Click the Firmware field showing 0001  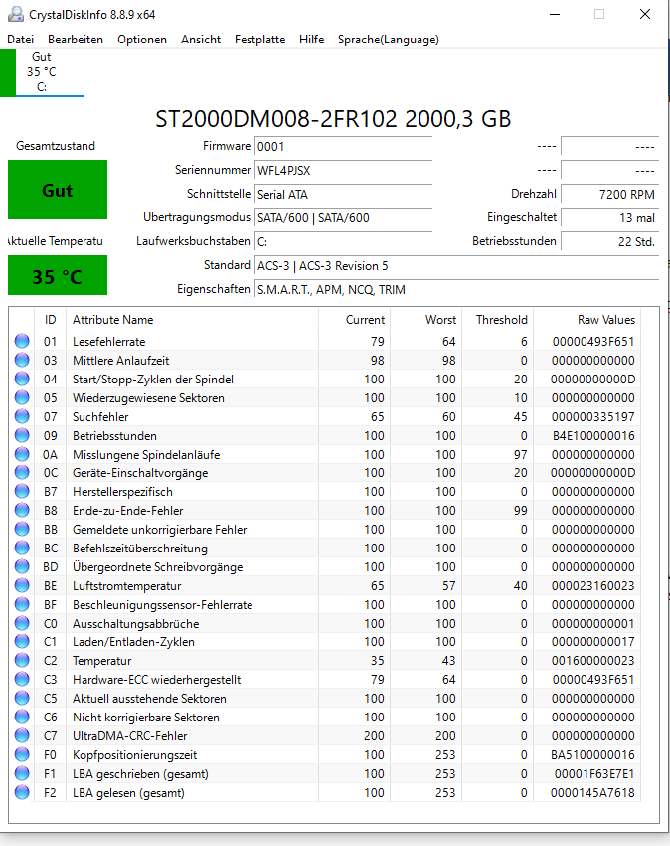click(343, 146)
